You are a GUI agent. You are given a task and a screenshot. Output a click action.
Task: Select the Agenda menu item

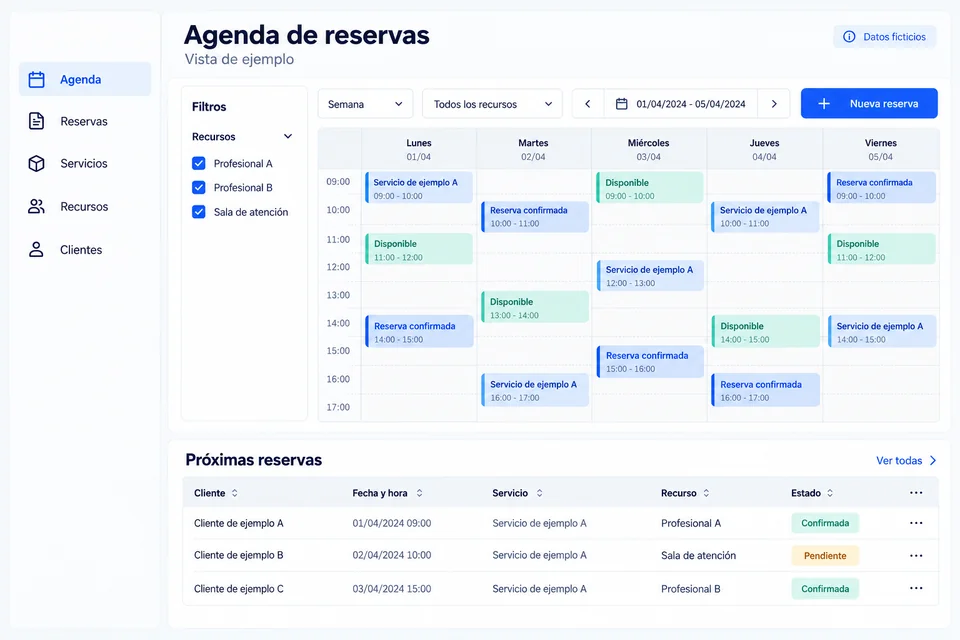click(x=84, y=79)
